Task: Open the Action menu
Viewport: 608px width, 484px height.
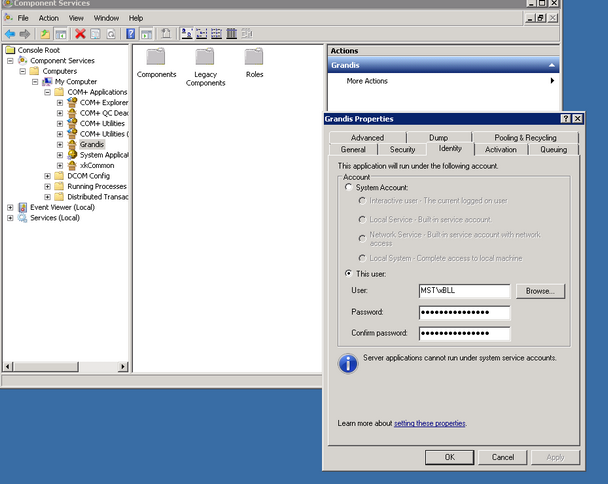Action: pos(49,18)
